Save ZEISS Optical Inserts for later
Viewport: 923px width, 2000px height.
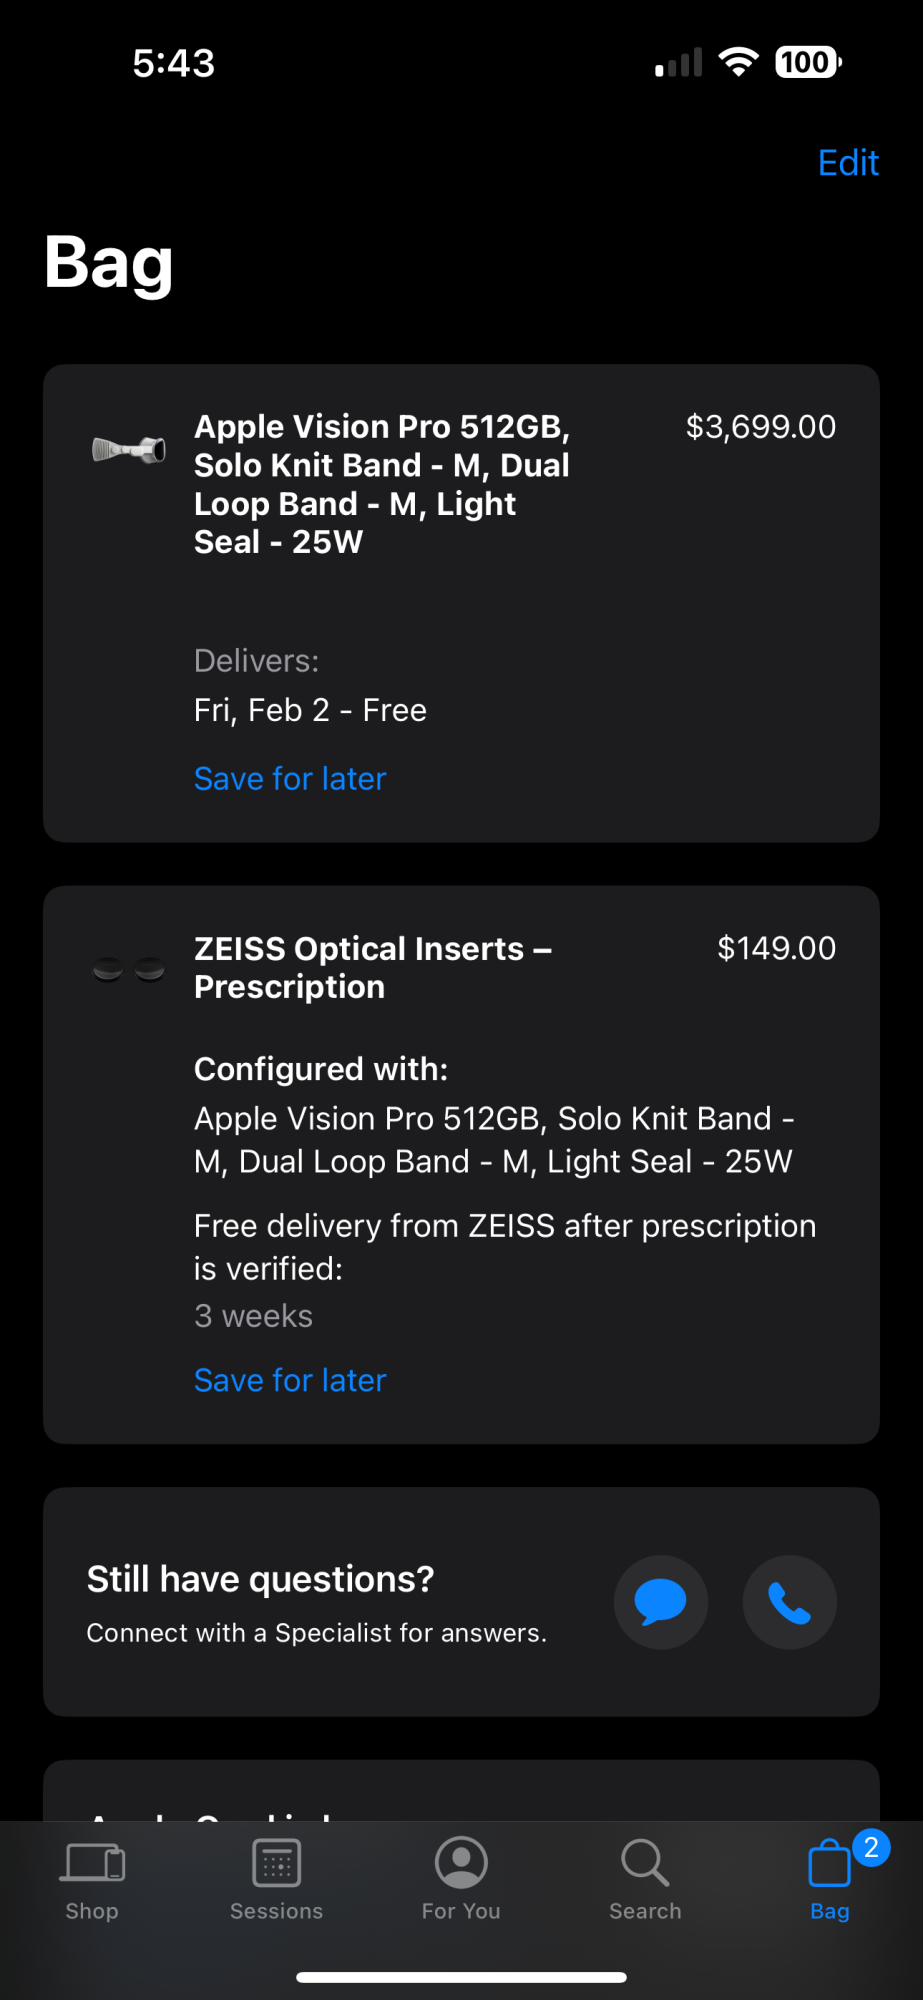click(x=290, y=1380)
